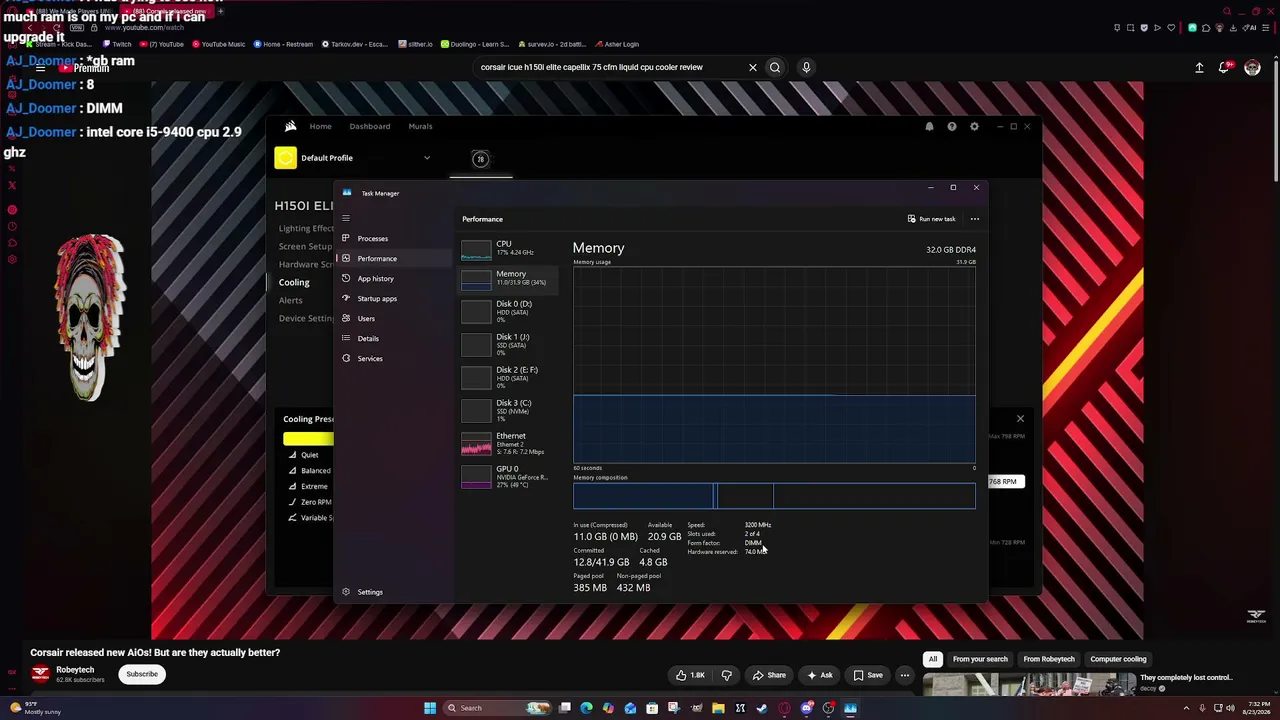Select the From Robeytech chip

[x=1049, y=659]
